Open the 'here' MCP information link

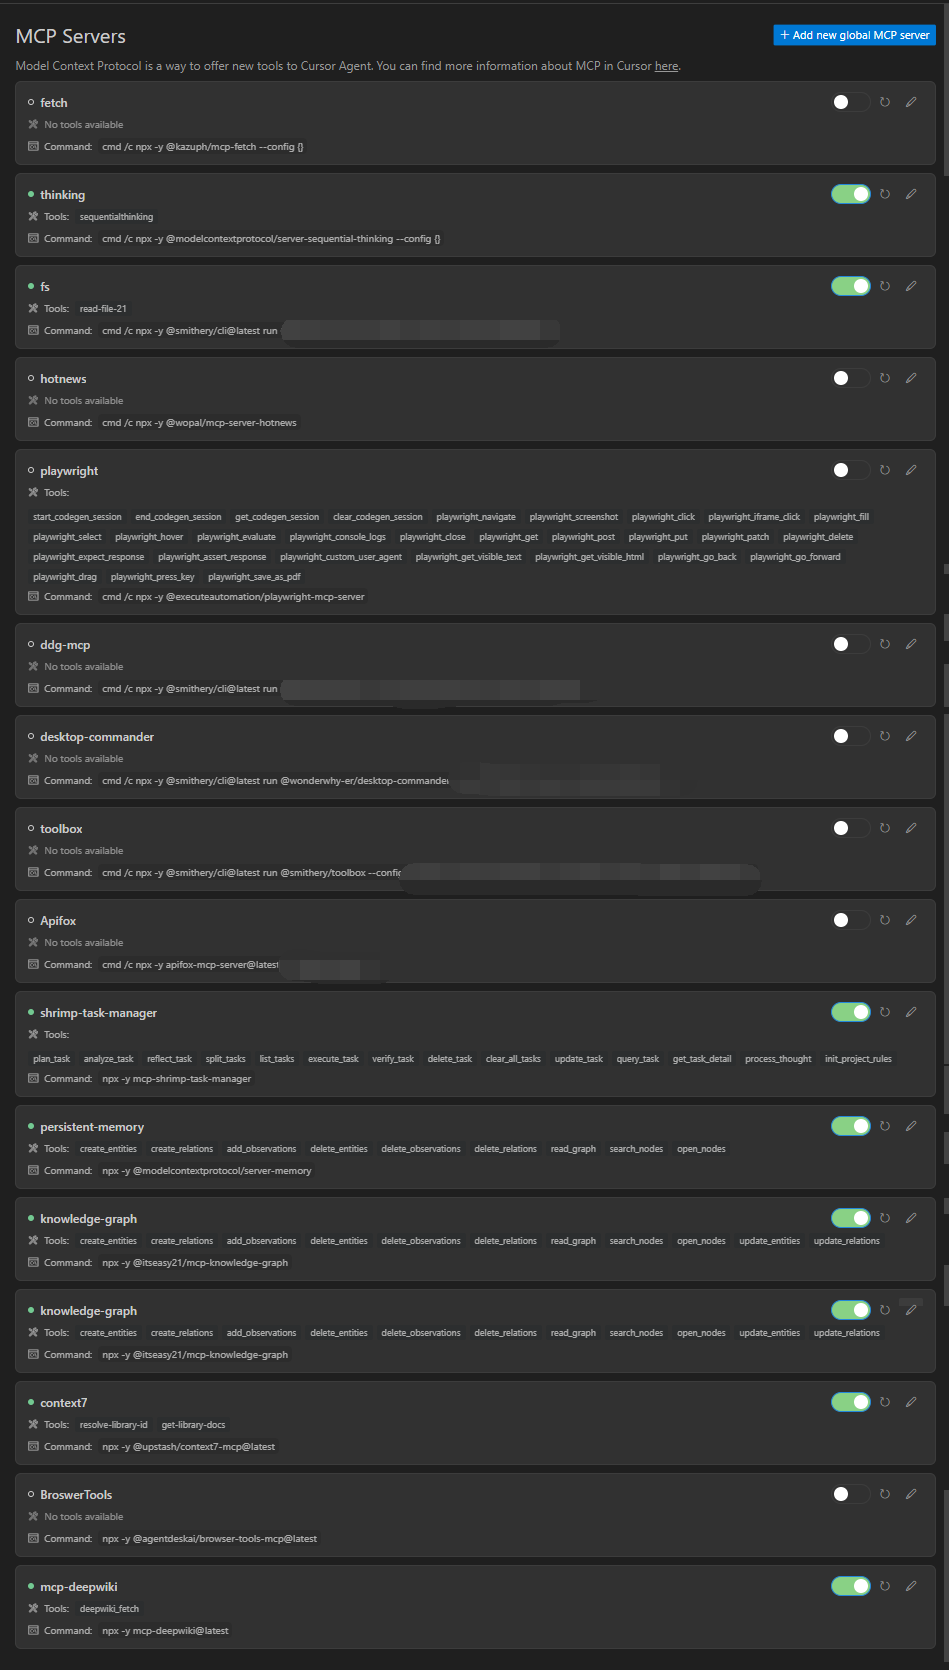tap(666, 66)
